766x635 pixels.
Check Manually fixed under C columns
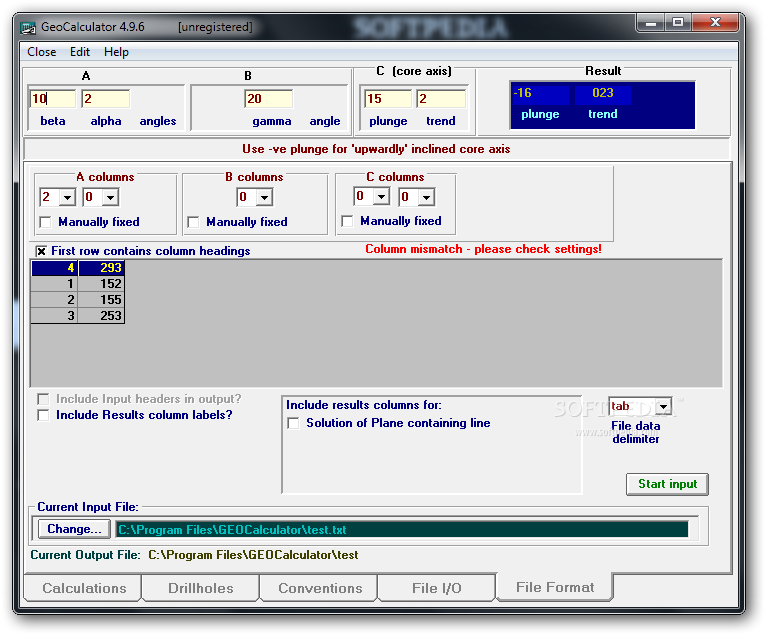click(x=347, y=221)
